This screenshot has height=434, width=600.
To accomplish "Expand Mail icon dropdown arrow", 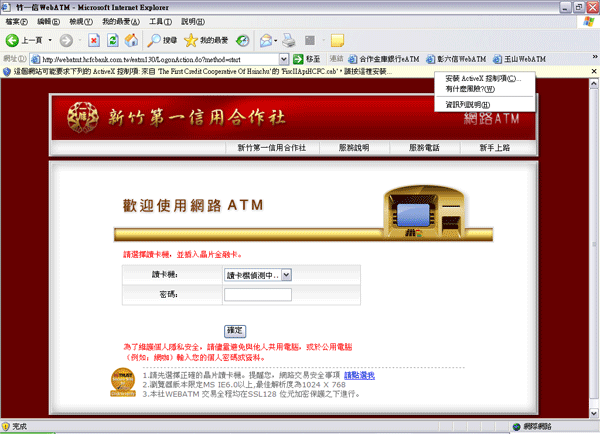I will click(x=276, y=41).
